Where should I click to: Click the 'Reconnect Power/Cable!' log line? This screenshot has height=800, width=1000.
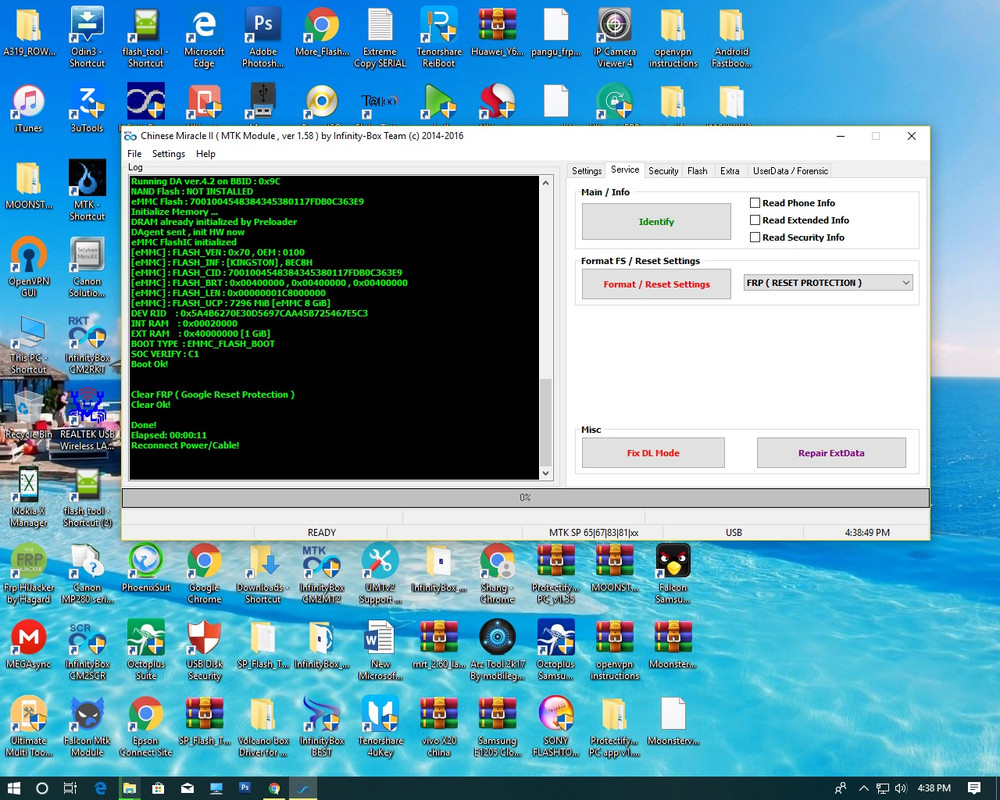click(x=185, y=445)
